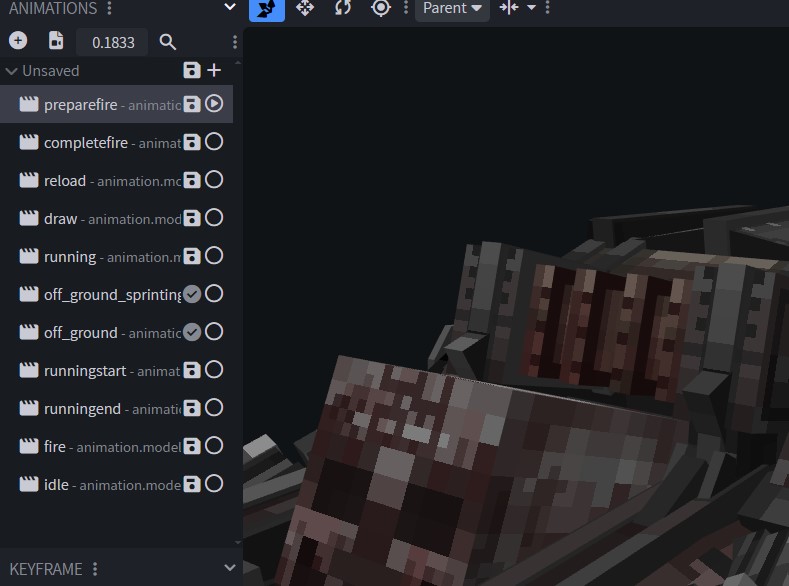Open the animation toolbar three-dot menu
Viewport: 789px width, 586px height.
click(234, 42)
